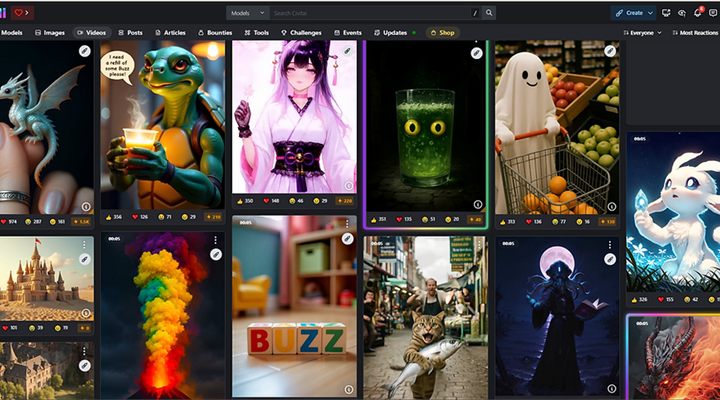Like the anime girl image with 350 thumbs up
This screenshot has width=720, height=400.
pyautogui.click(x=246, y=201)
